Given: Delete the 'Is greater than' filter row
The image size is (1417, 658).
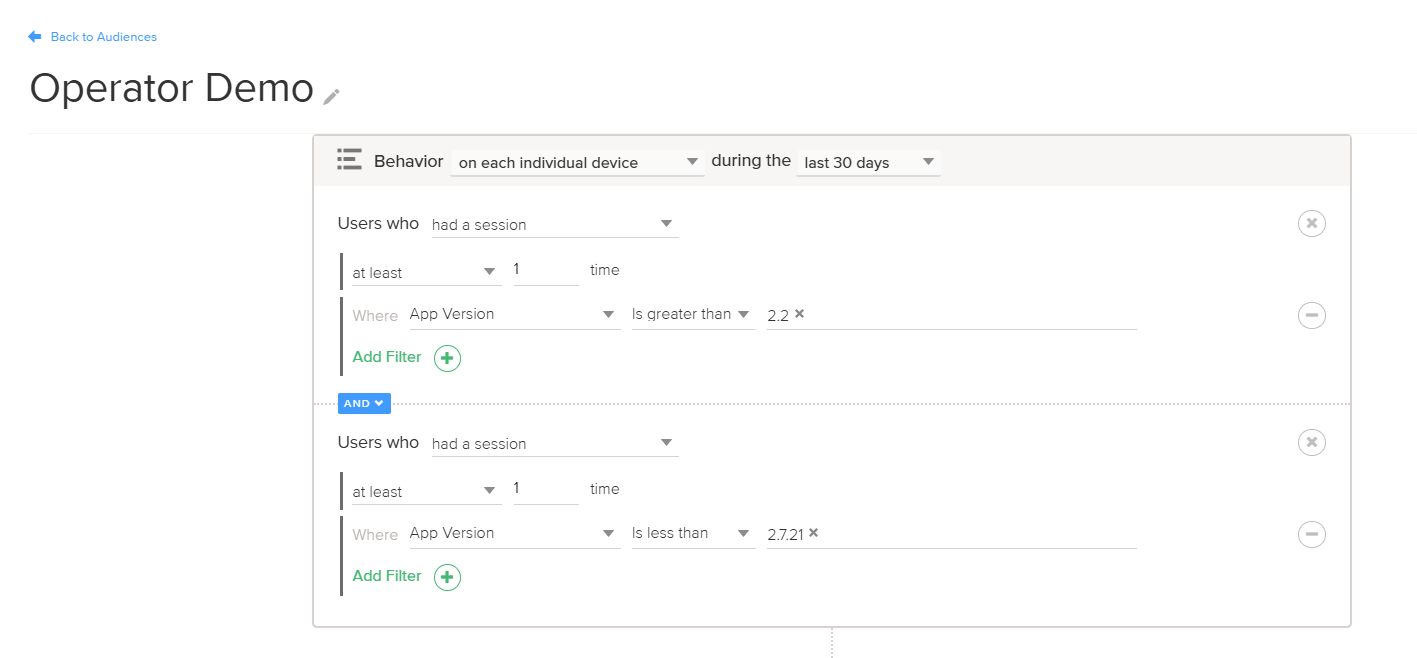Looking at the screenshot, I should tap(1311, 316).
